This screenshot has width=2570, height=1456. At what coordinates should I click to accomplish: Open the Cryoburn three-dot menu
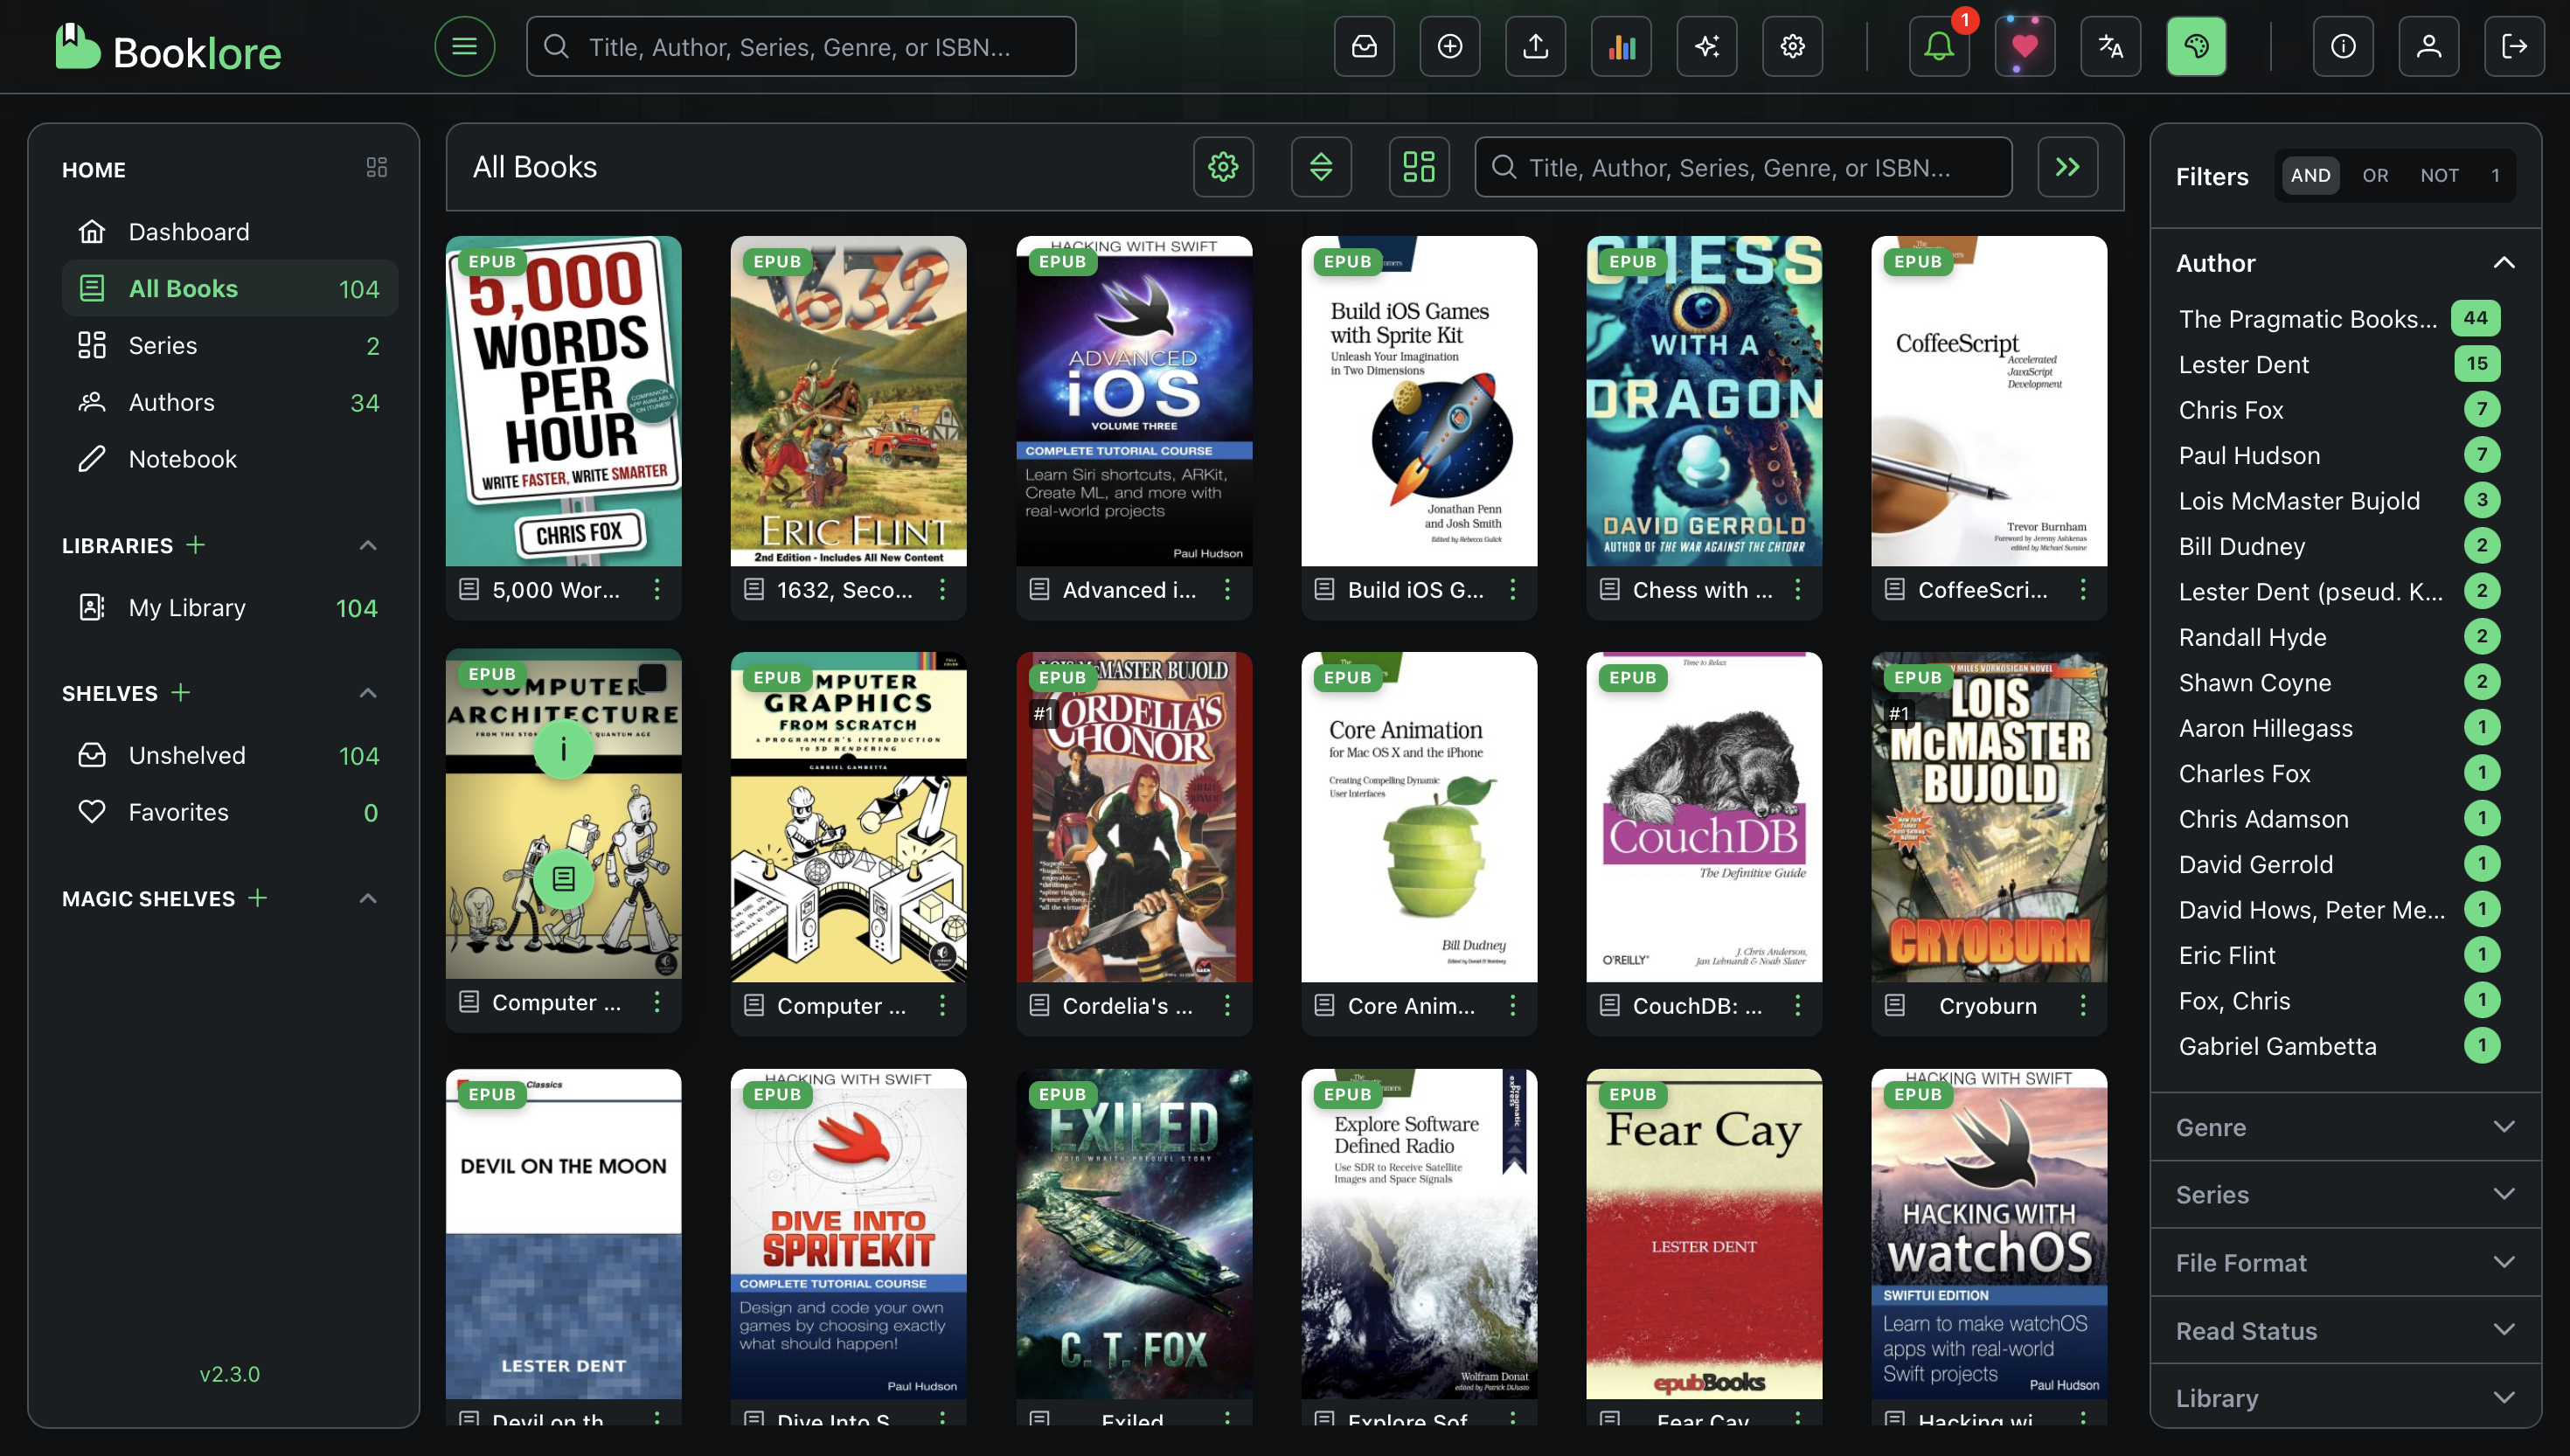pos(2083,1005)
